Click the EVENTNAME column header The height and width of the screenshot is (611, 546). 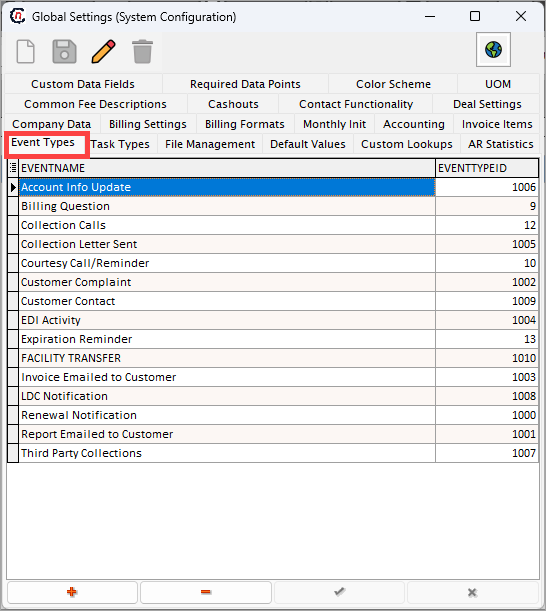coord(227,168)
